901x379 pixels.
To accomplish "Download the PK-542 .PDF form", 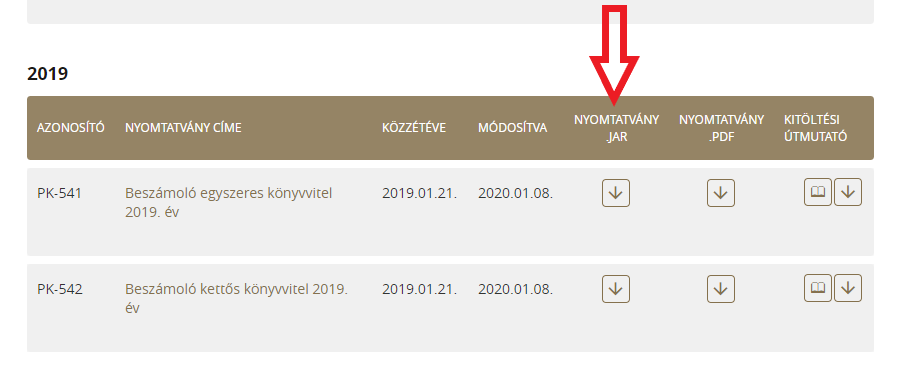I will (721, 289).
